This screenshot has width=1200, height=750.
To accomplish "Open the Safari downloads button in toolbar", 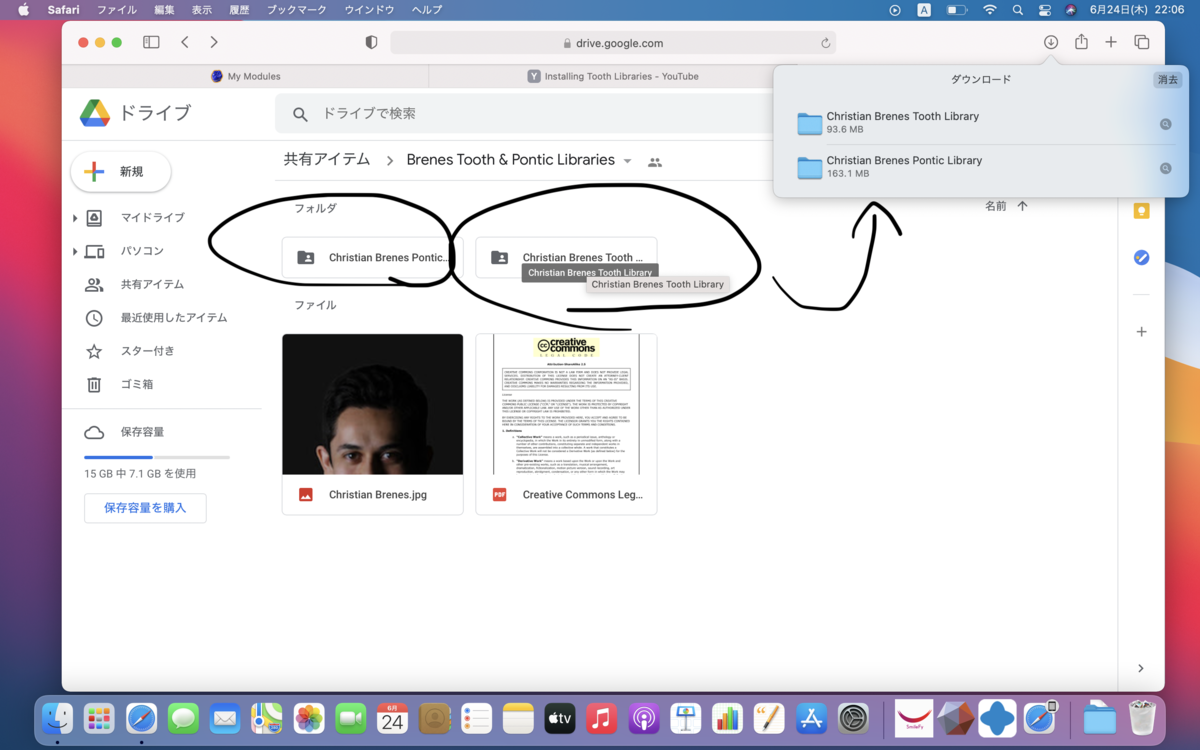I will [x=1051, y=42].
